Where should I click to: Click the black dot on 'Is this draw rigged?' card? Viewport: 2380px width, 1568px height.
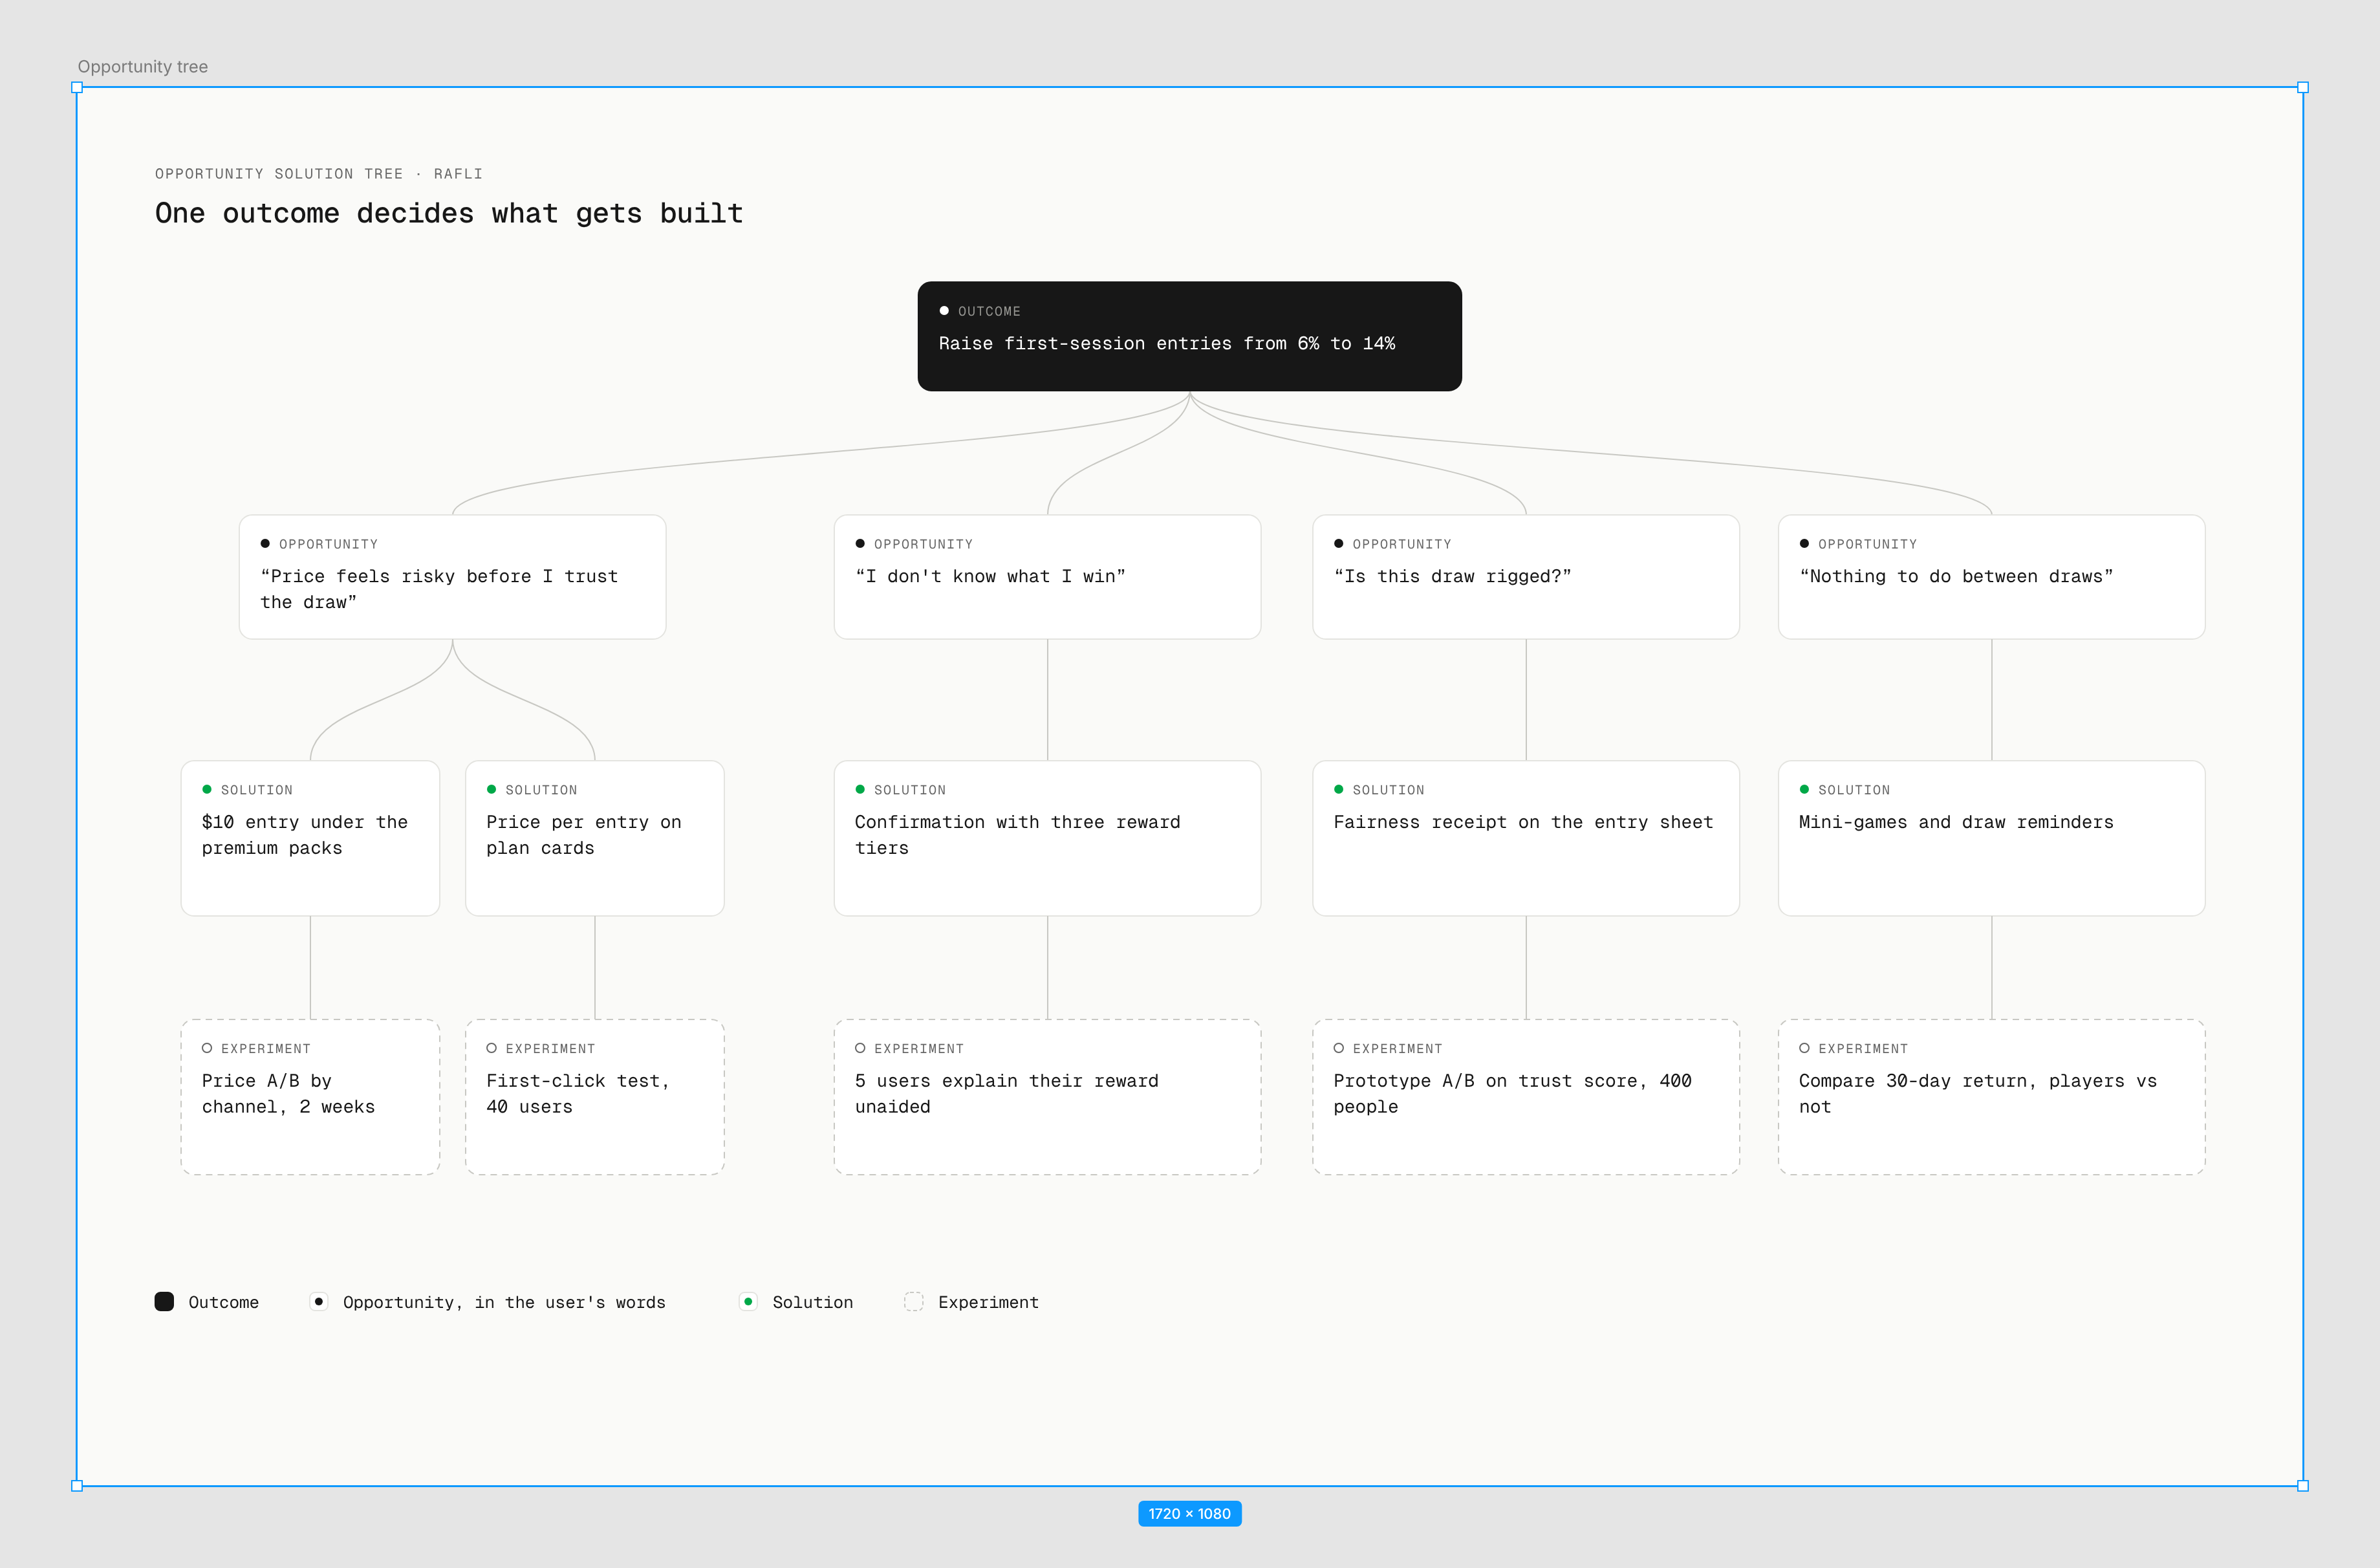point(1339,543)
